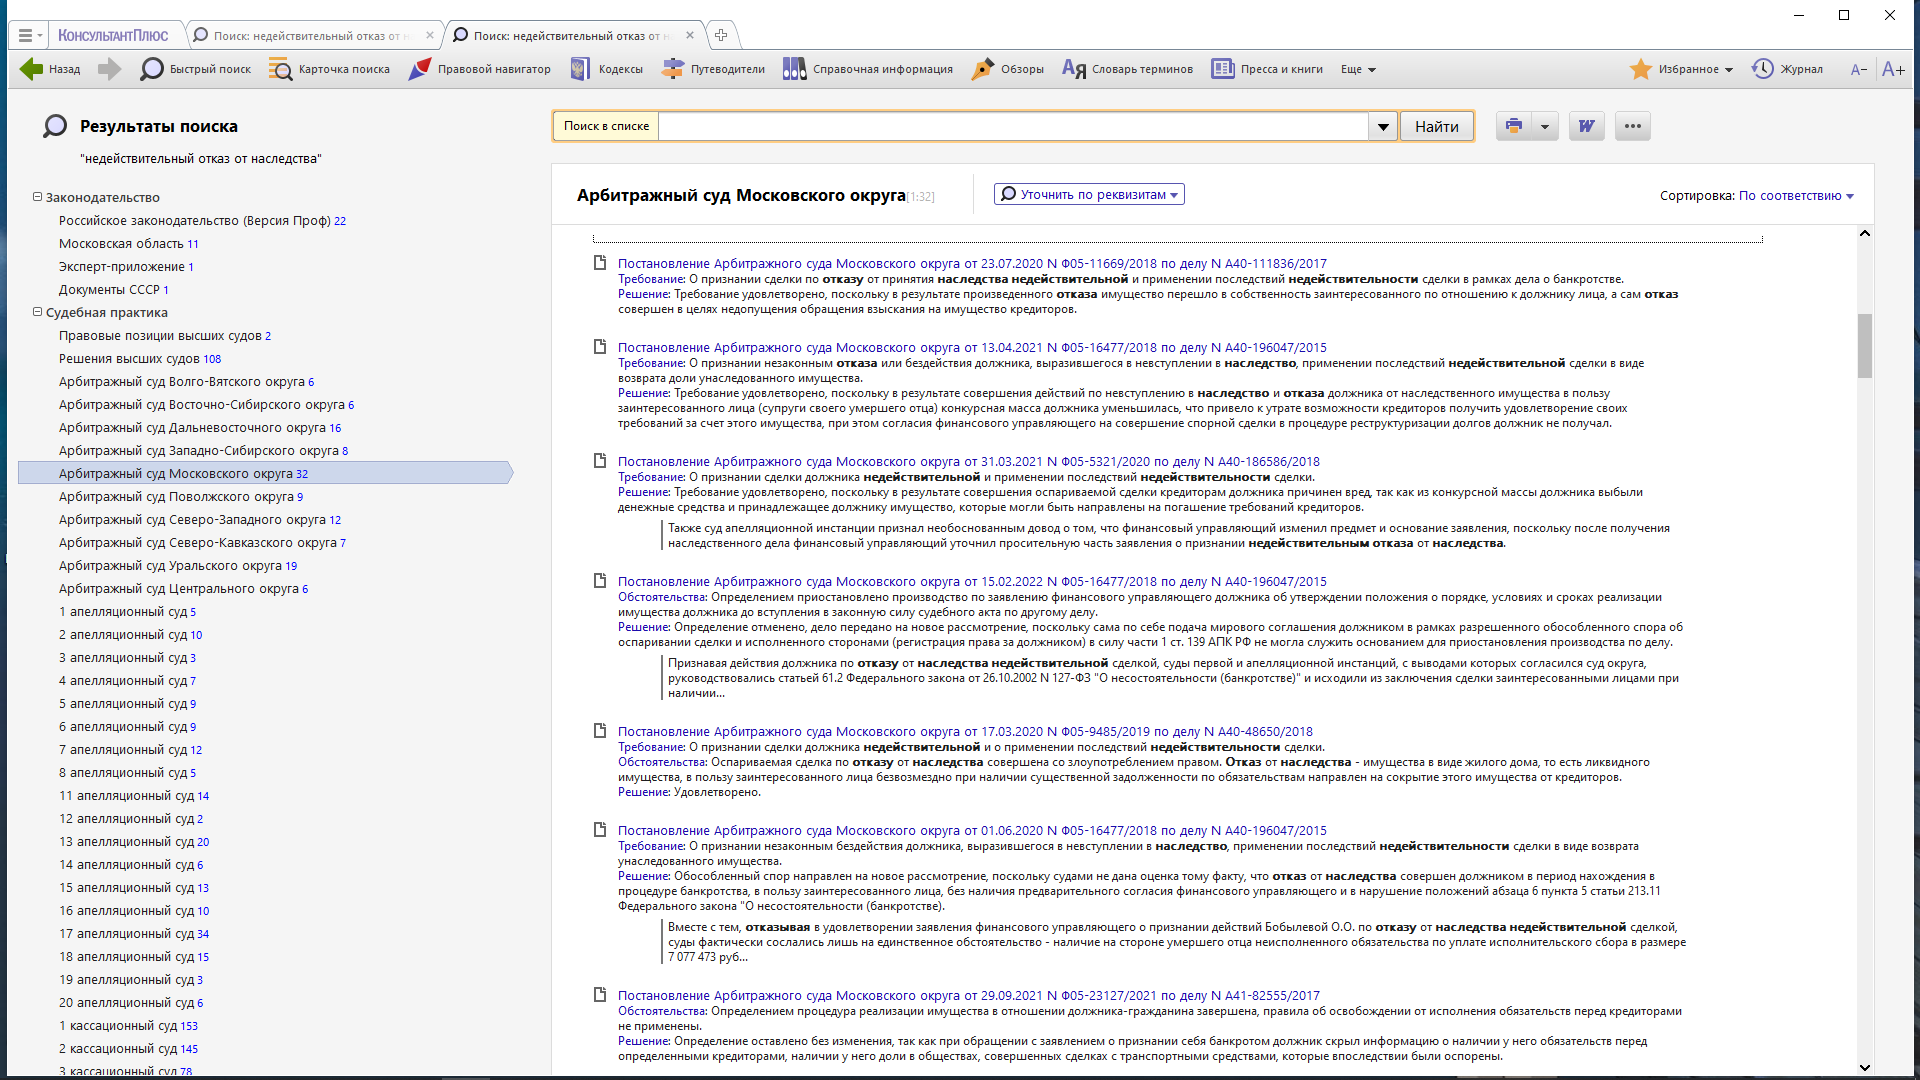Open Карточка поиска search card
The height and width of the screenshot is (1080, 1920).
click(330, 69)
